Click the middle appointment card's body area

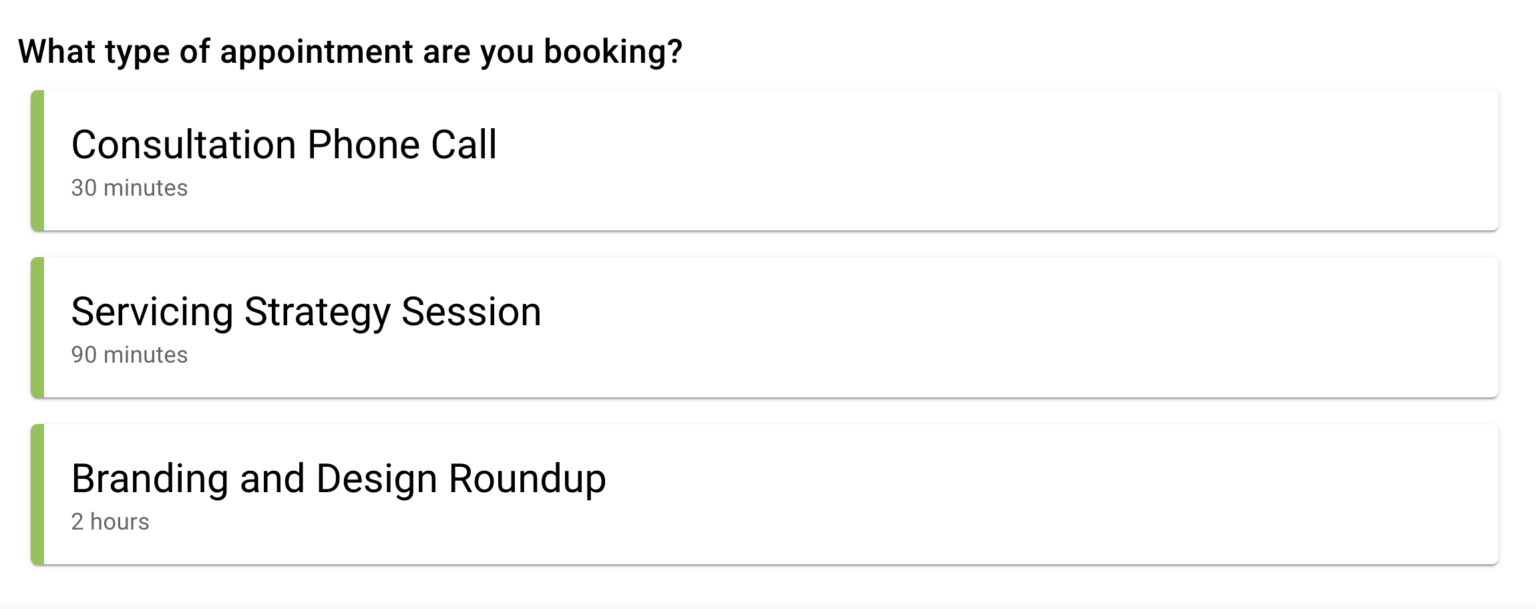pos(900,327)
